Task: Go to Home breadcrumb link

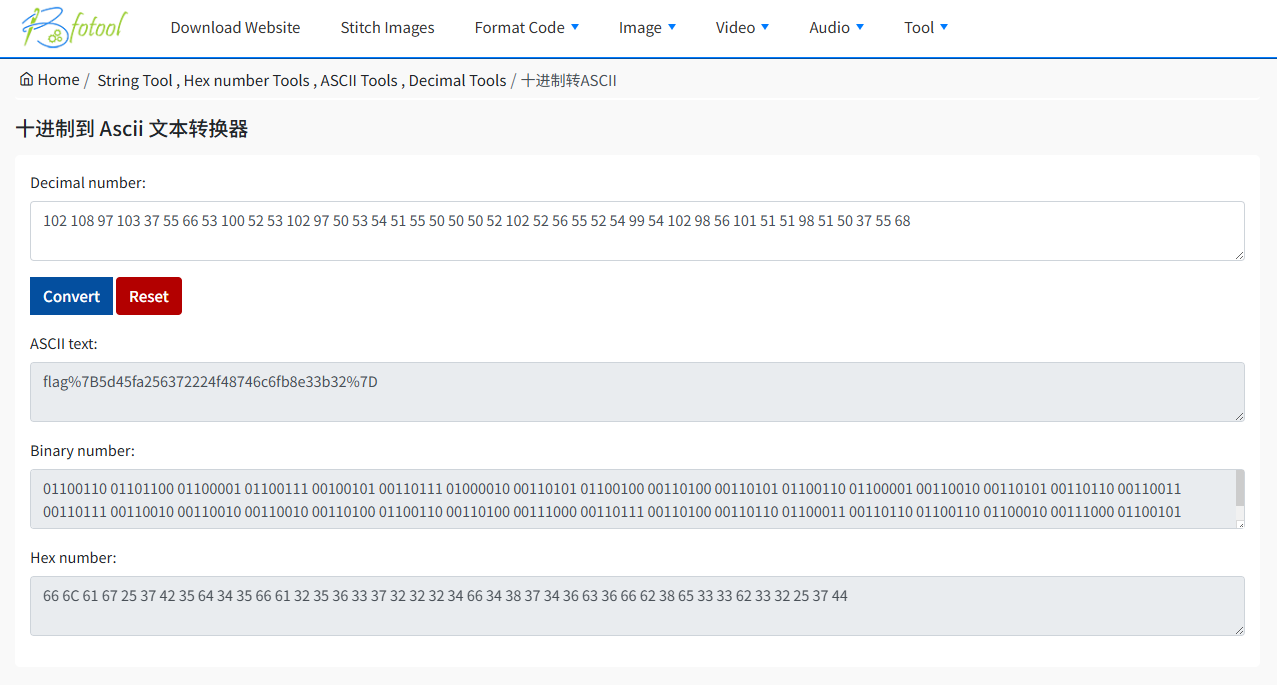Action: (58, 80)
